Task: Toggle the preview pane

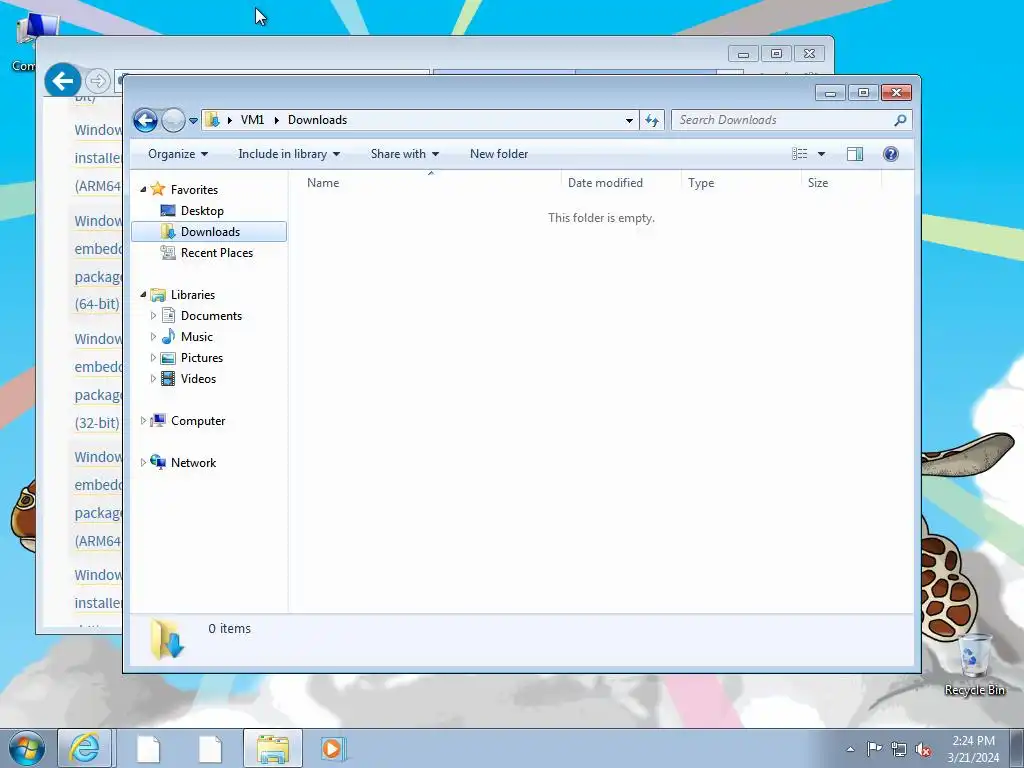Action: pyautogui.click(x=855, y=154)
